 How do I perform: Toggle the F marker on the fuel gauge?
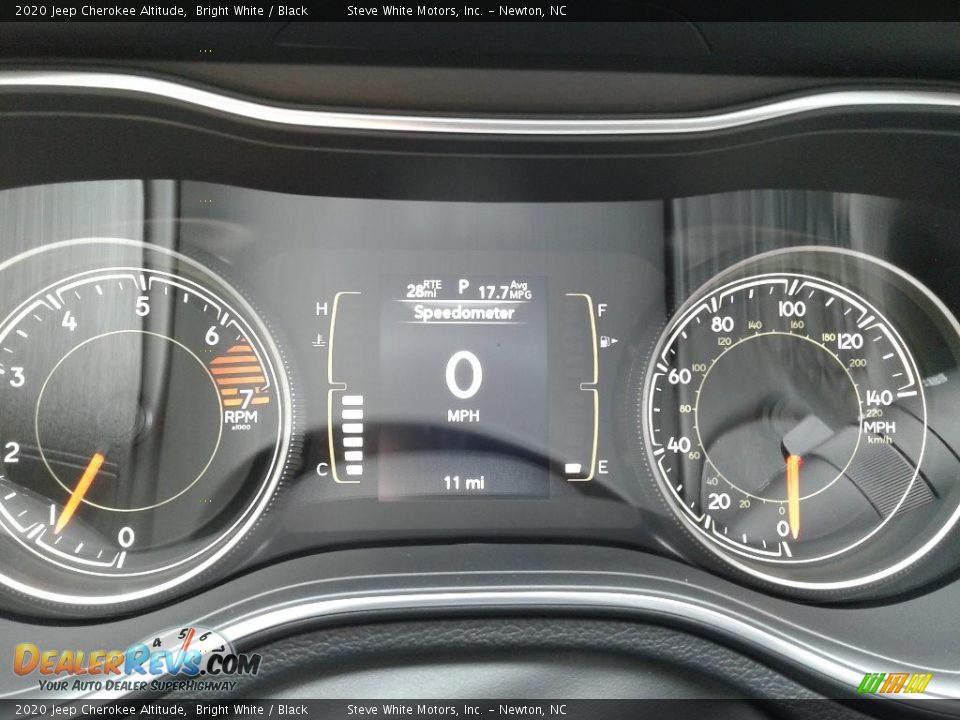pyautogui.click(x=600, y=310)
